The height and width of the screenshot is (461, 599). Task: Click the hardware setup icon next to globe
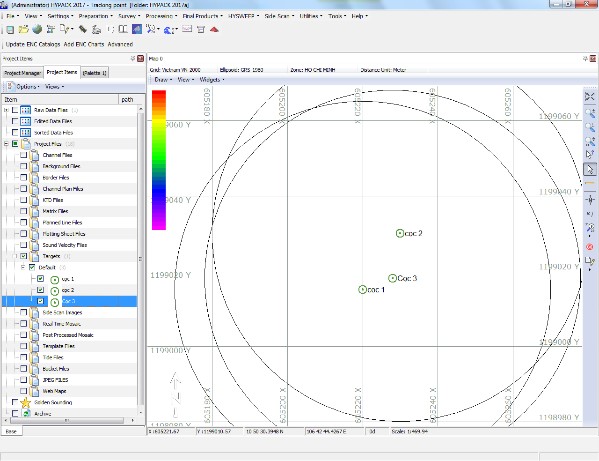pos(50,29)
